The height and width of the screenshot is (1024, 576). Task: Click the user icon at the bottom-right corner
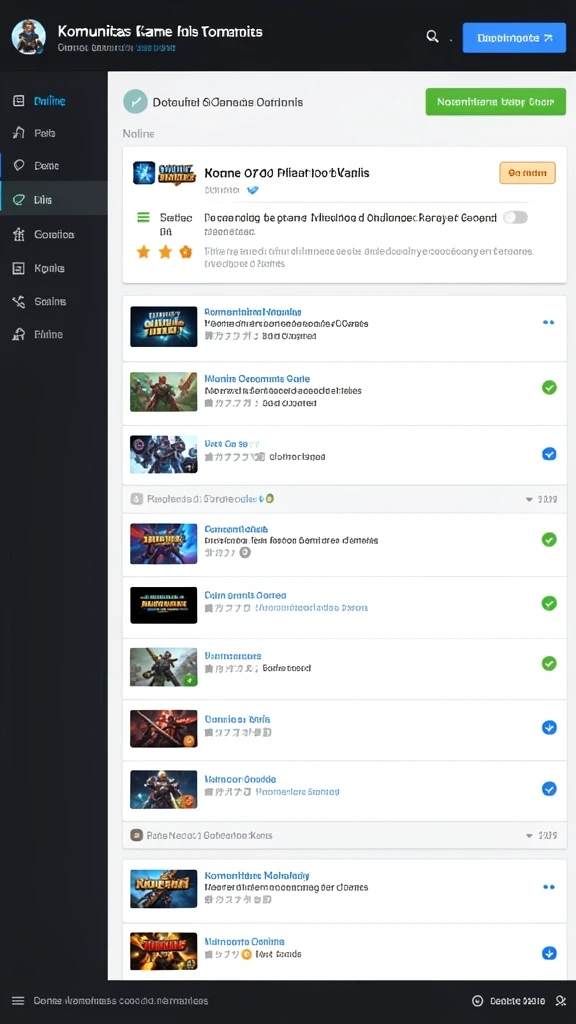coord(560,1001)
